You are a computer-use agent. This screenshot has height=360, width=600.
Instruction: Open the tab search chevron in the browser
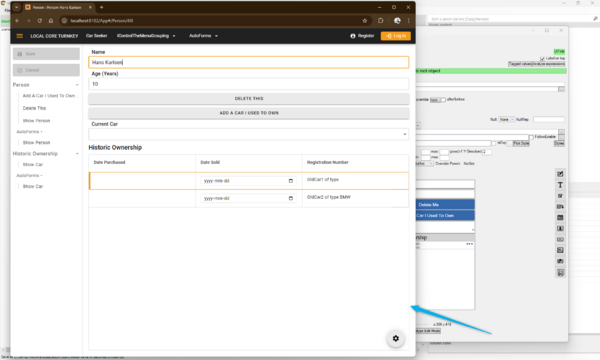coord(16,7)
